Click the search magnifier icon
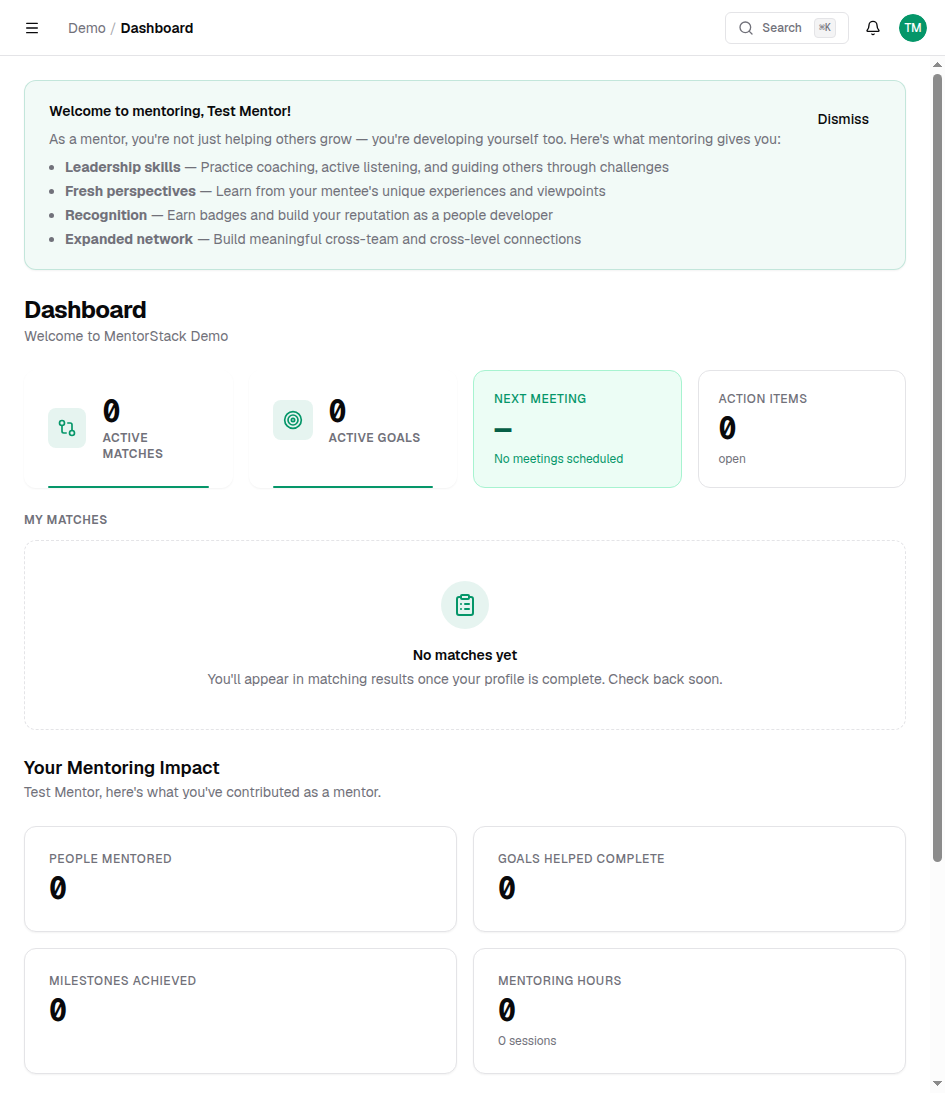This screenshot has width=945, height=1093. 746,27
